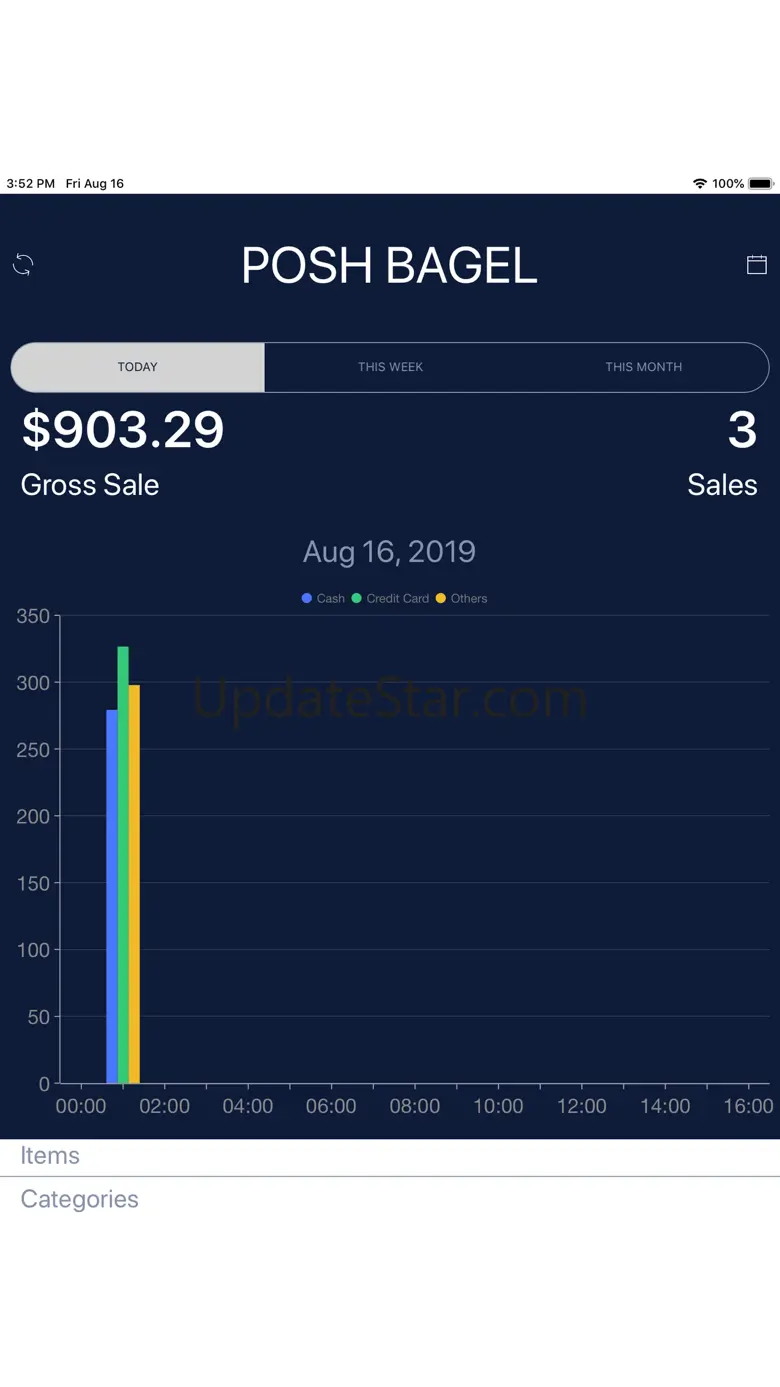Expand the Items section
The height and width of the screenshot is (1387, 780).
point(50,1156)
